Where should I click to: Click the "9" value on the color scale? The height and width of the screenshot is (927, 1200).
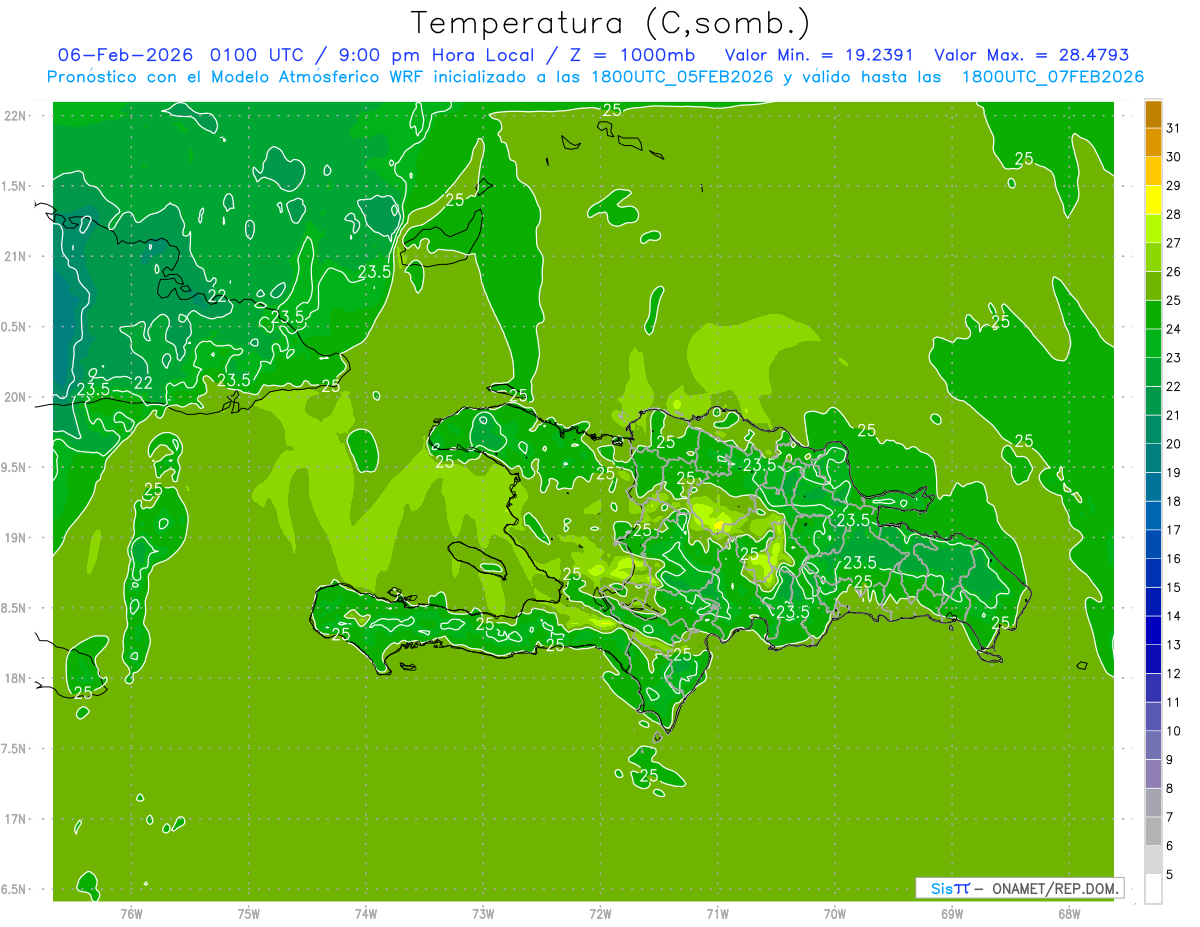click(x=1170, y=760)
